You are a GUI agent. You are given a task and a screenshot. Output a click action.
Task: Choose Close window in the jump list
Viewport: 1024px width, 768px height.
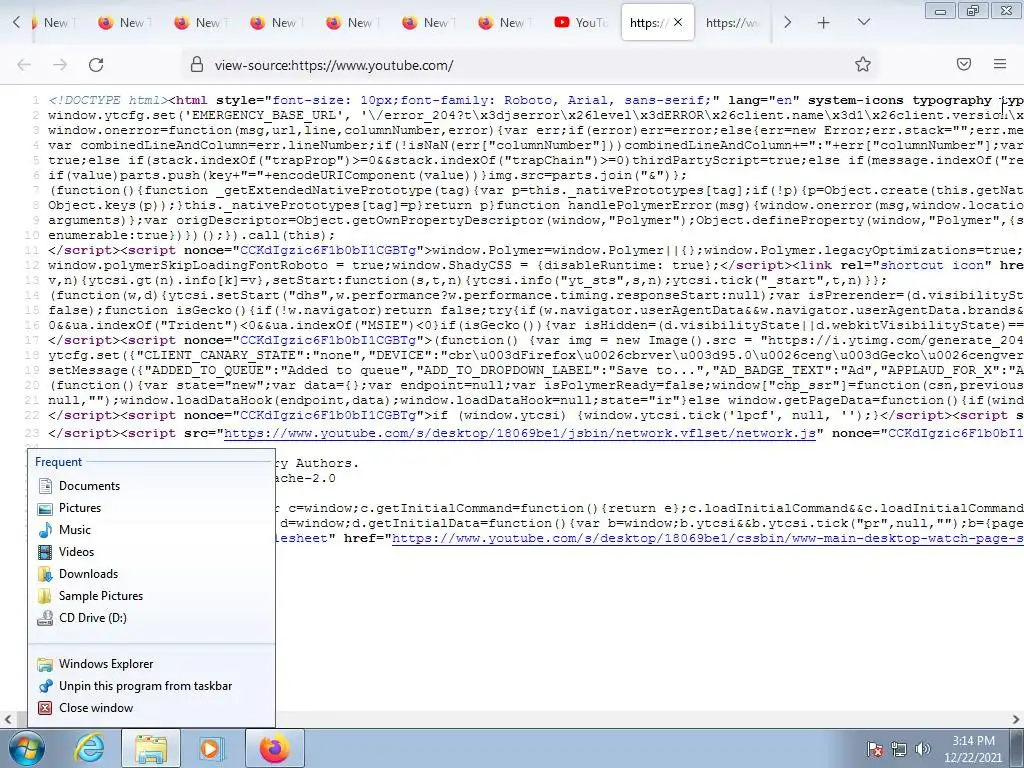point(151,708)
